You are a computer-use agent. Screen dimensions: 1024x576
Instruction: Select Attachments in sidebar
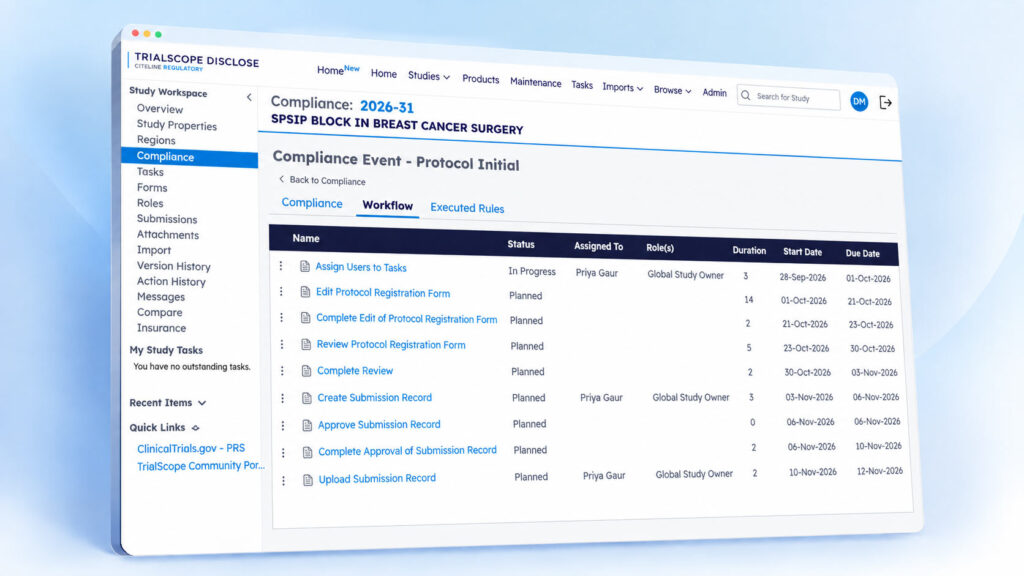[167, 234]
